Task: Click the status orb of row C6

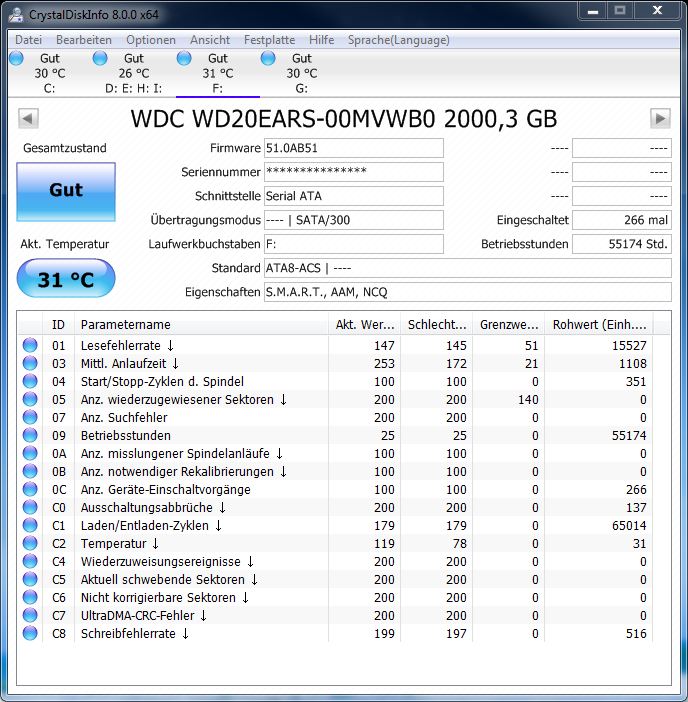Action: tap(30, 597)
